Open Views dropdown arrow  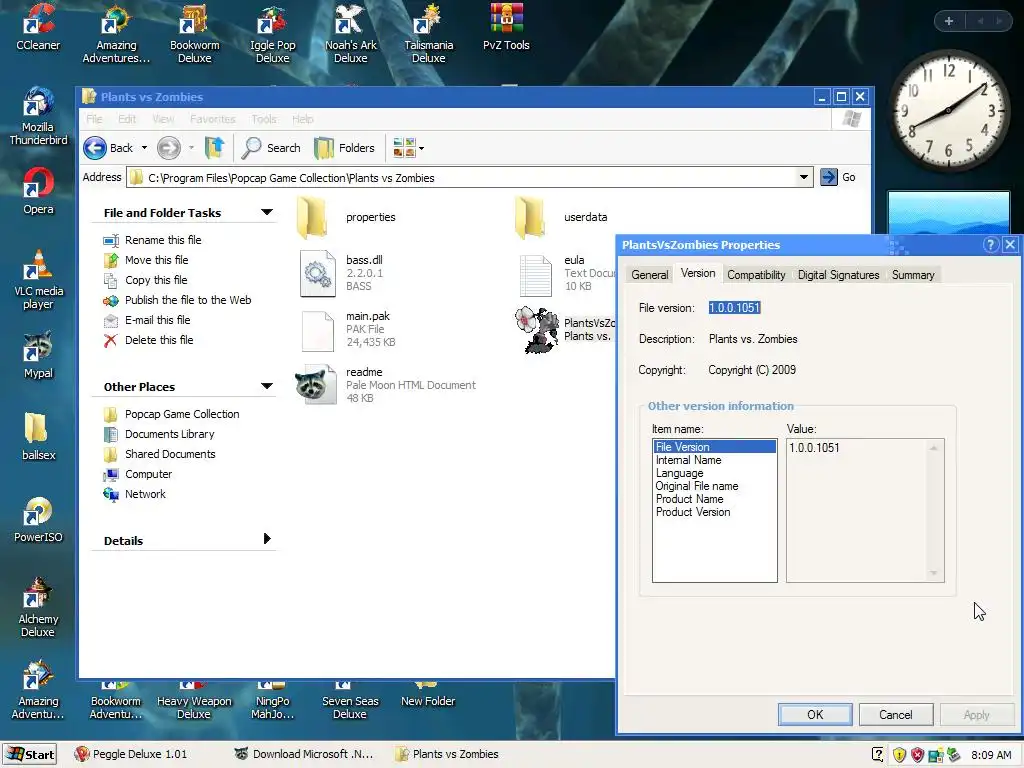[x=421, y=148]
